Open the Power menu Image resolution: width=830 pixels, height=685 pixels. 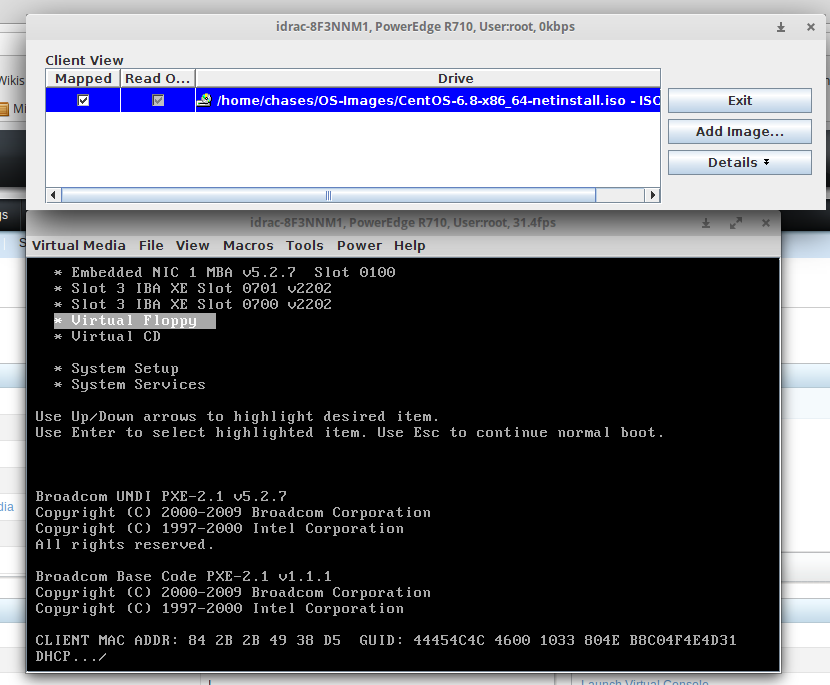tap(359, 245)
